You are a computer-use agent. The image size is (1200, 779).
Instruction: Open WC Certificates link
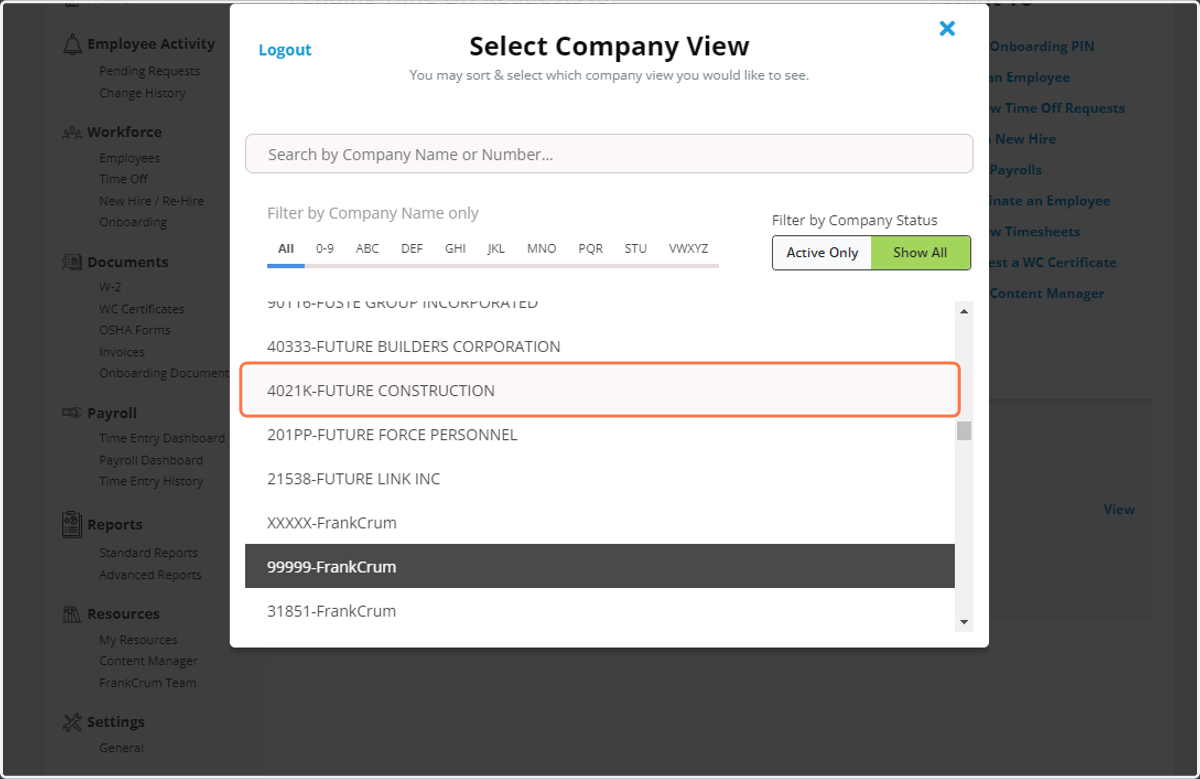(141, 309)
